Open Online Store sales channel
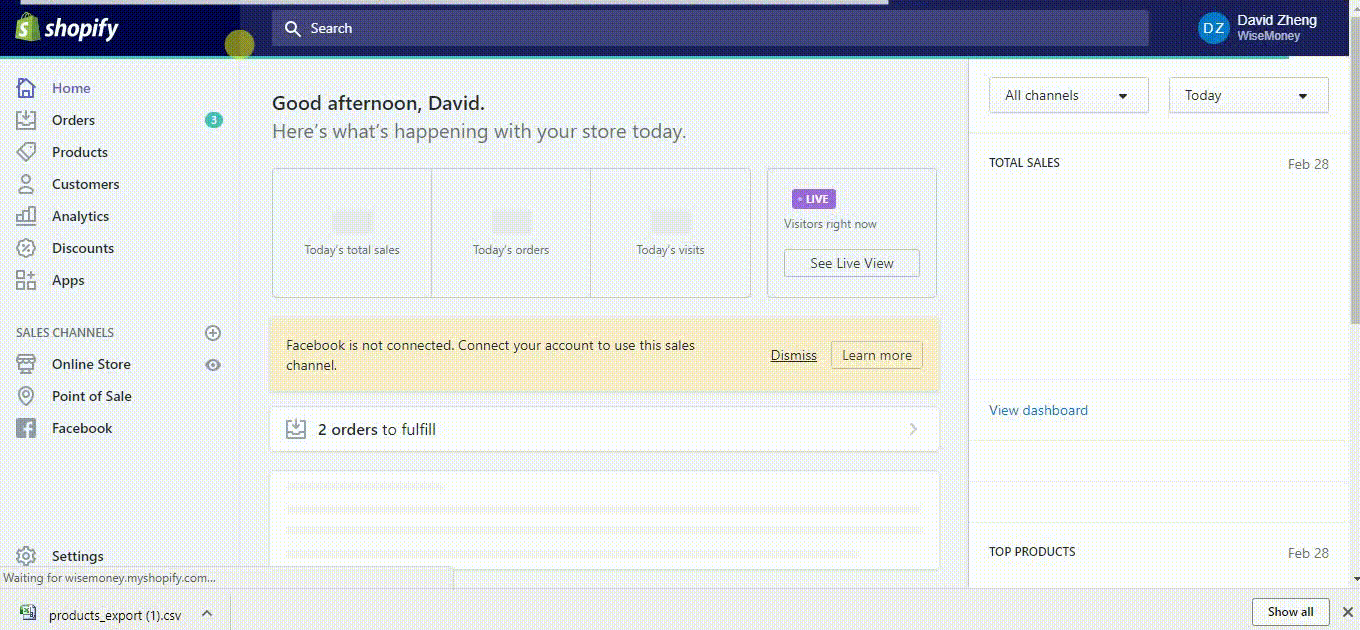This screenshot has width=1360, height=630. point(91,364)
